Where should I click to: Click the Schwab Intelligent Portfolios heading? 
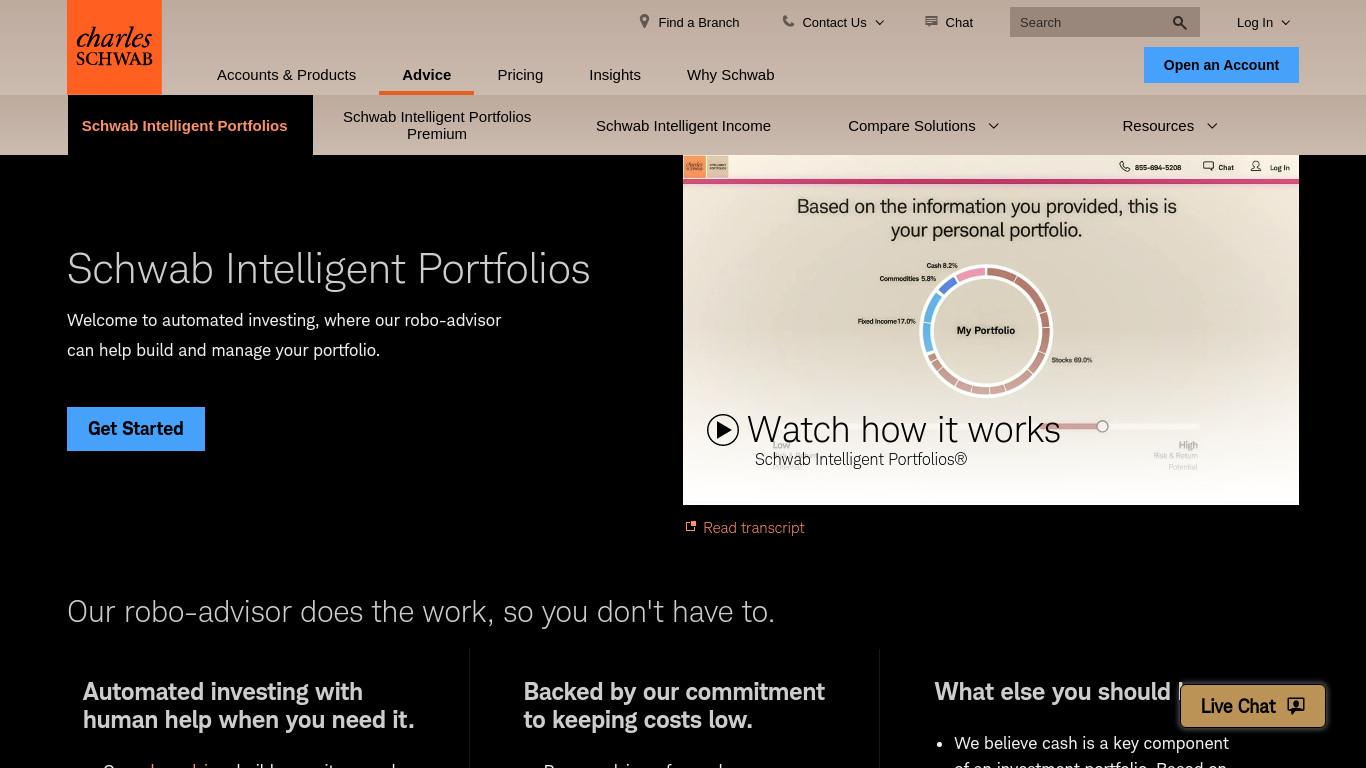pyautogui.click(x=329, y=269)
